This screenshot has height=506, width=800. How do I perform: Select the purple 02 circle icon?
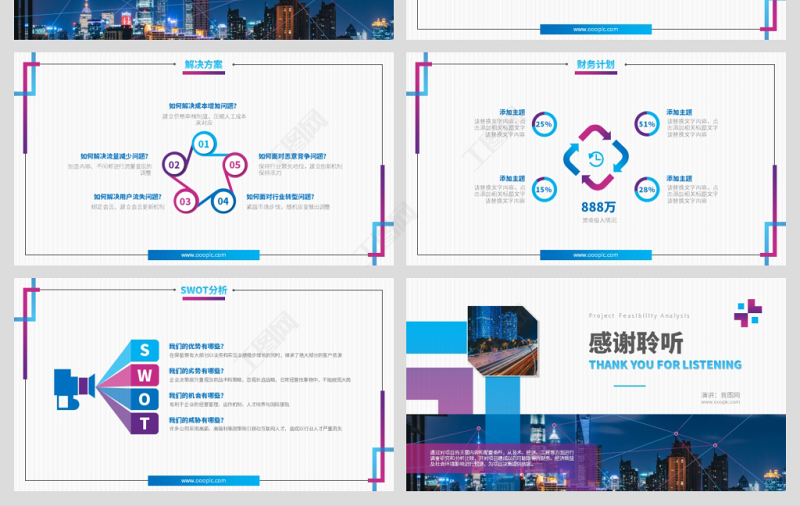[174, 165]
